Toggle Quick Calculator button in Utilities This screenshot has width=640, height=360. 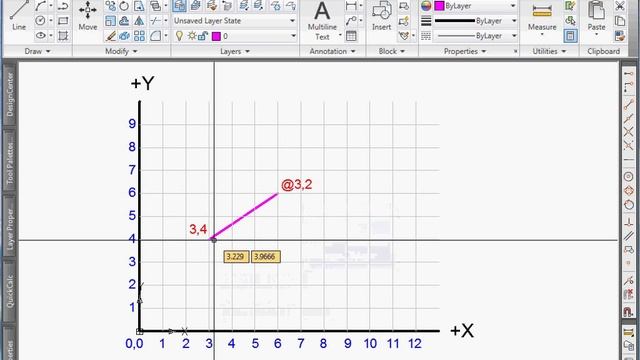pos(570,36)
